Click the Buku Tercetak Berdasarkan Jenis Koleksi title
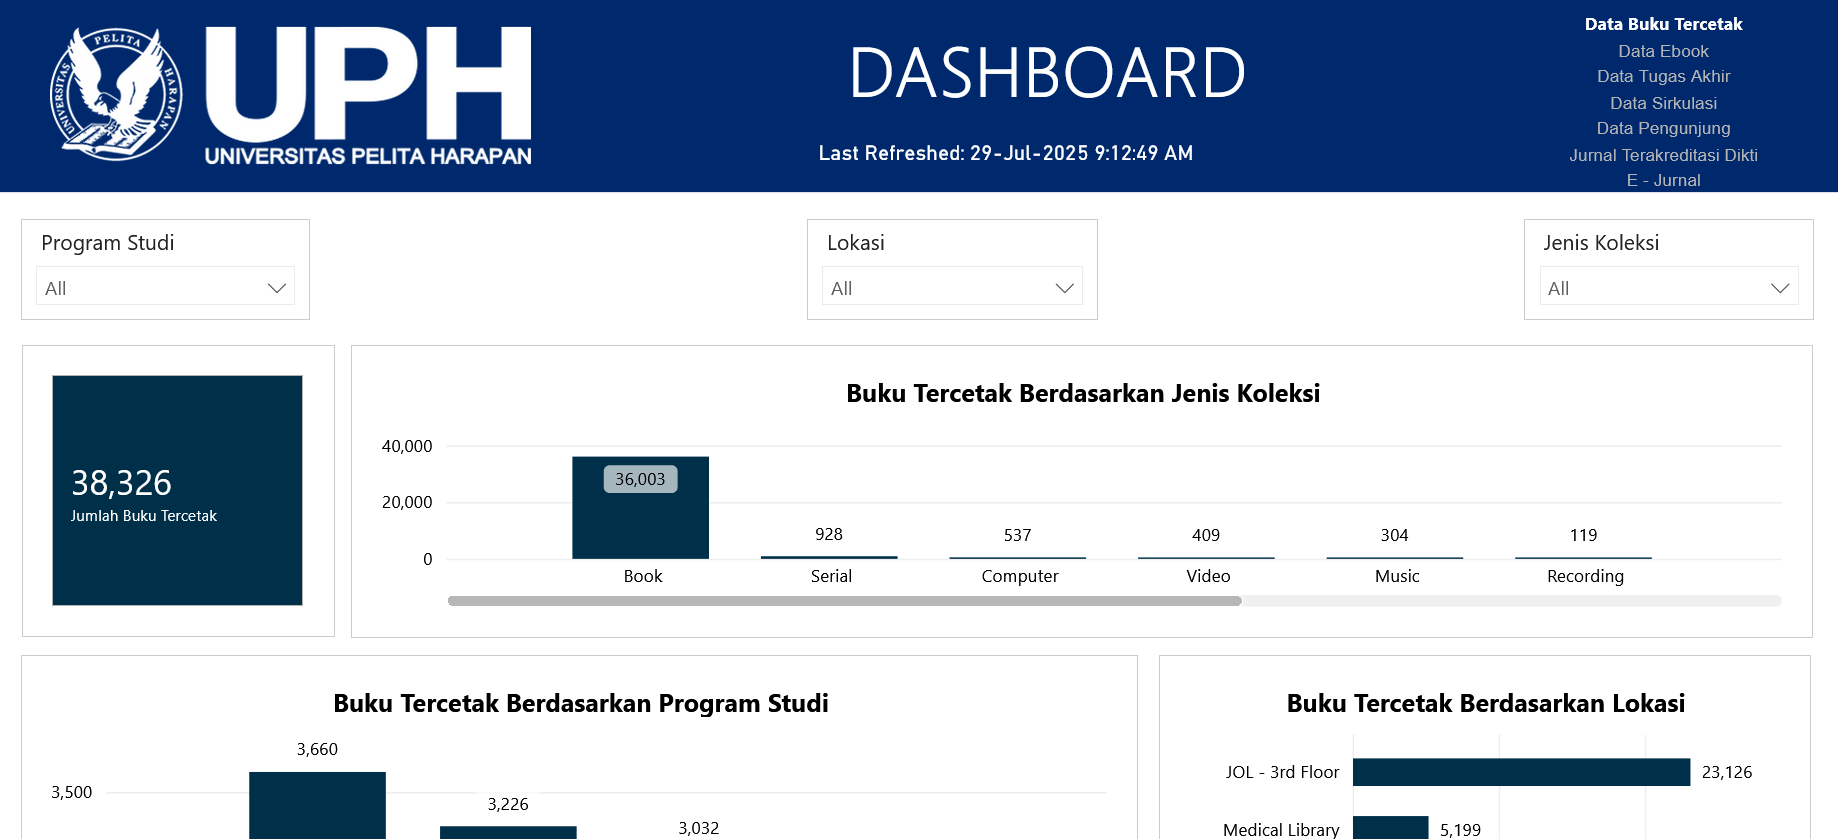 (1083, 393)
